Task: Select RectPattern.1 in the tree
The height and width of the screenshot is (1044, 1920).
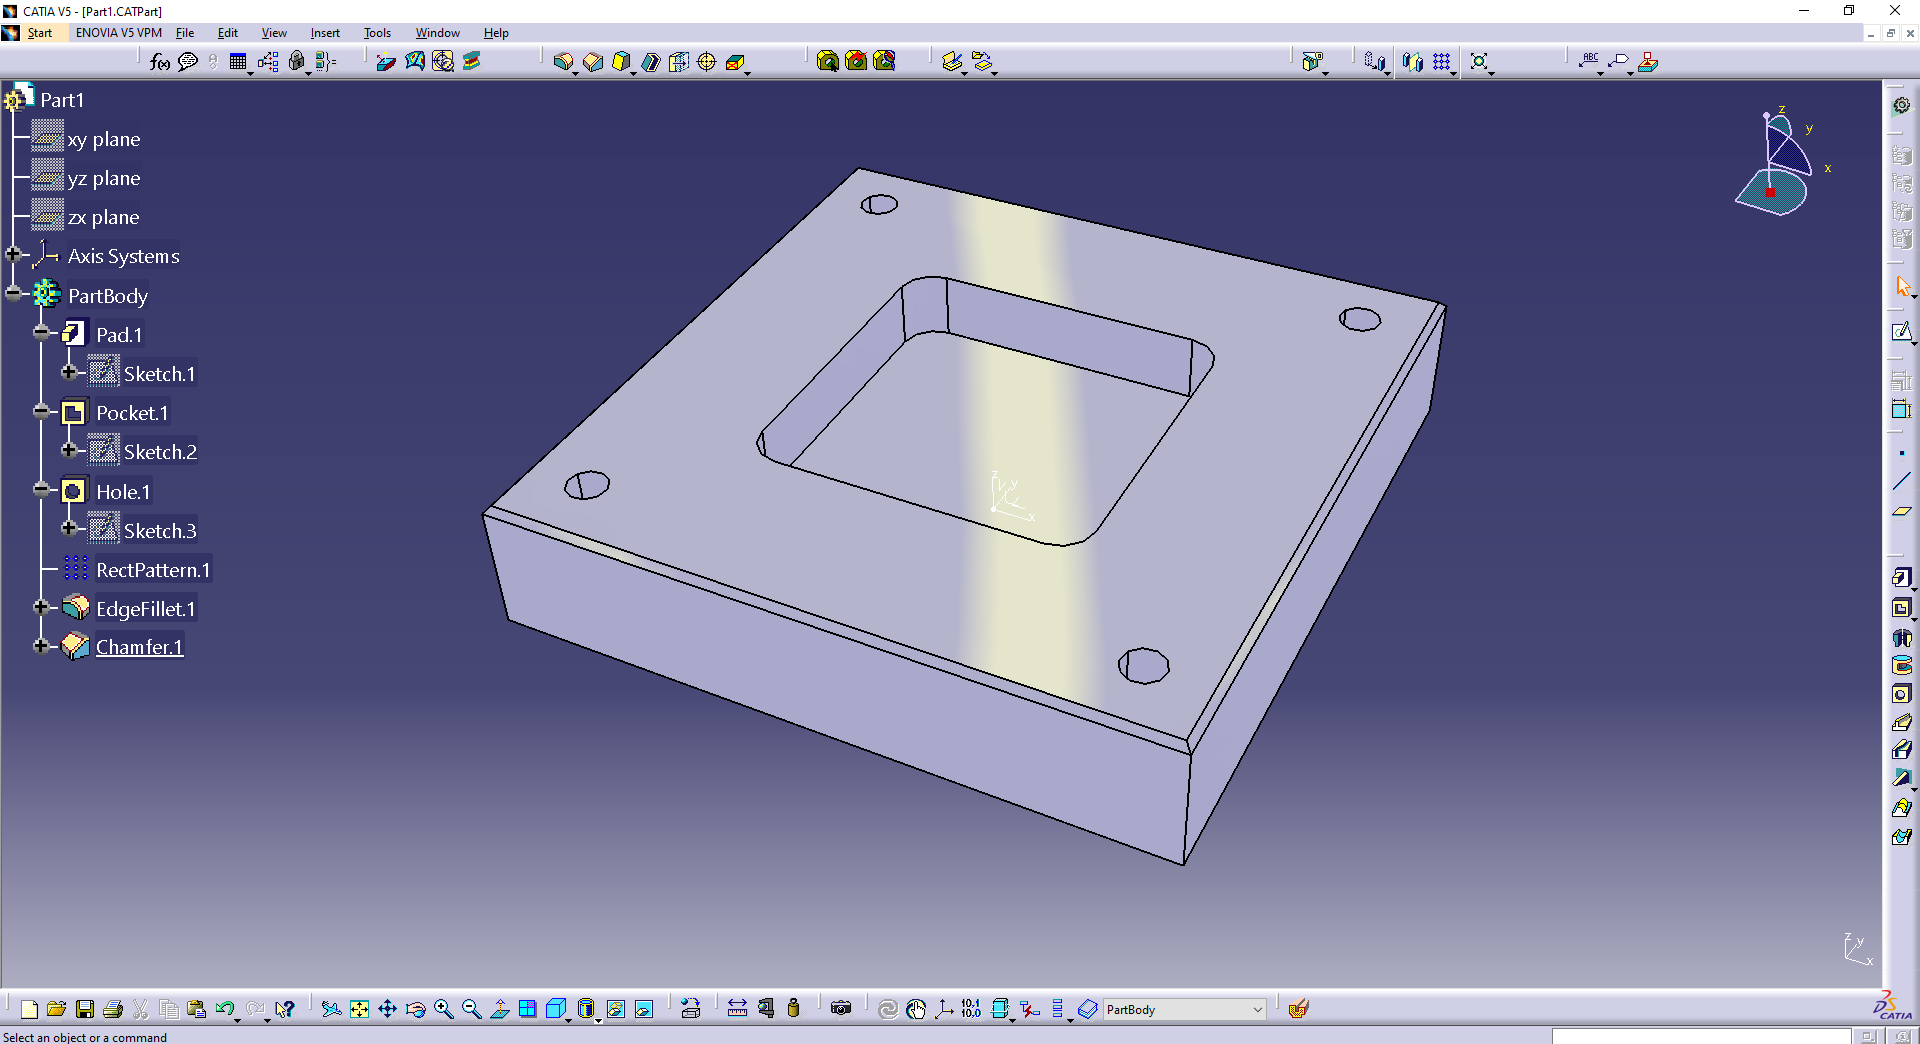Action: pos(152,570)
